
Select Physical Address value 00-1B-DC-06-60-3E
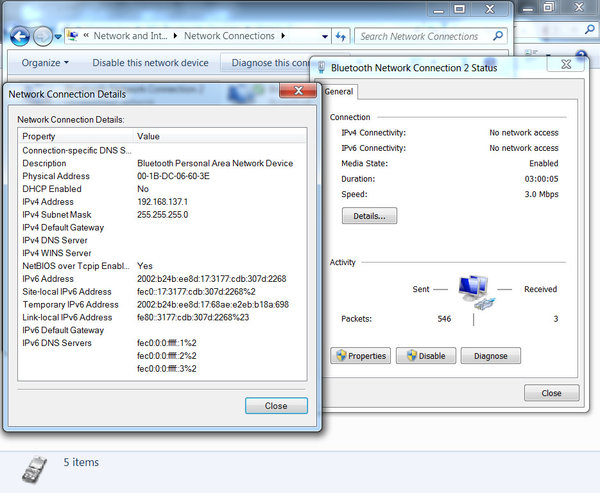coord(173,176)
